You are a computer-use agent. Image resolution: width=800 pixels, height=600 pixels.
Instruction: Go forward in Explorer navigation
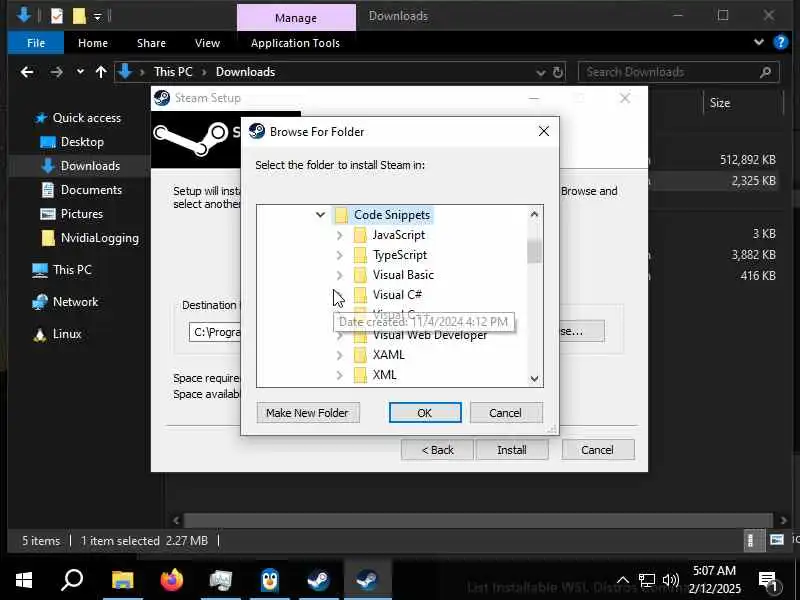point(56,72)
